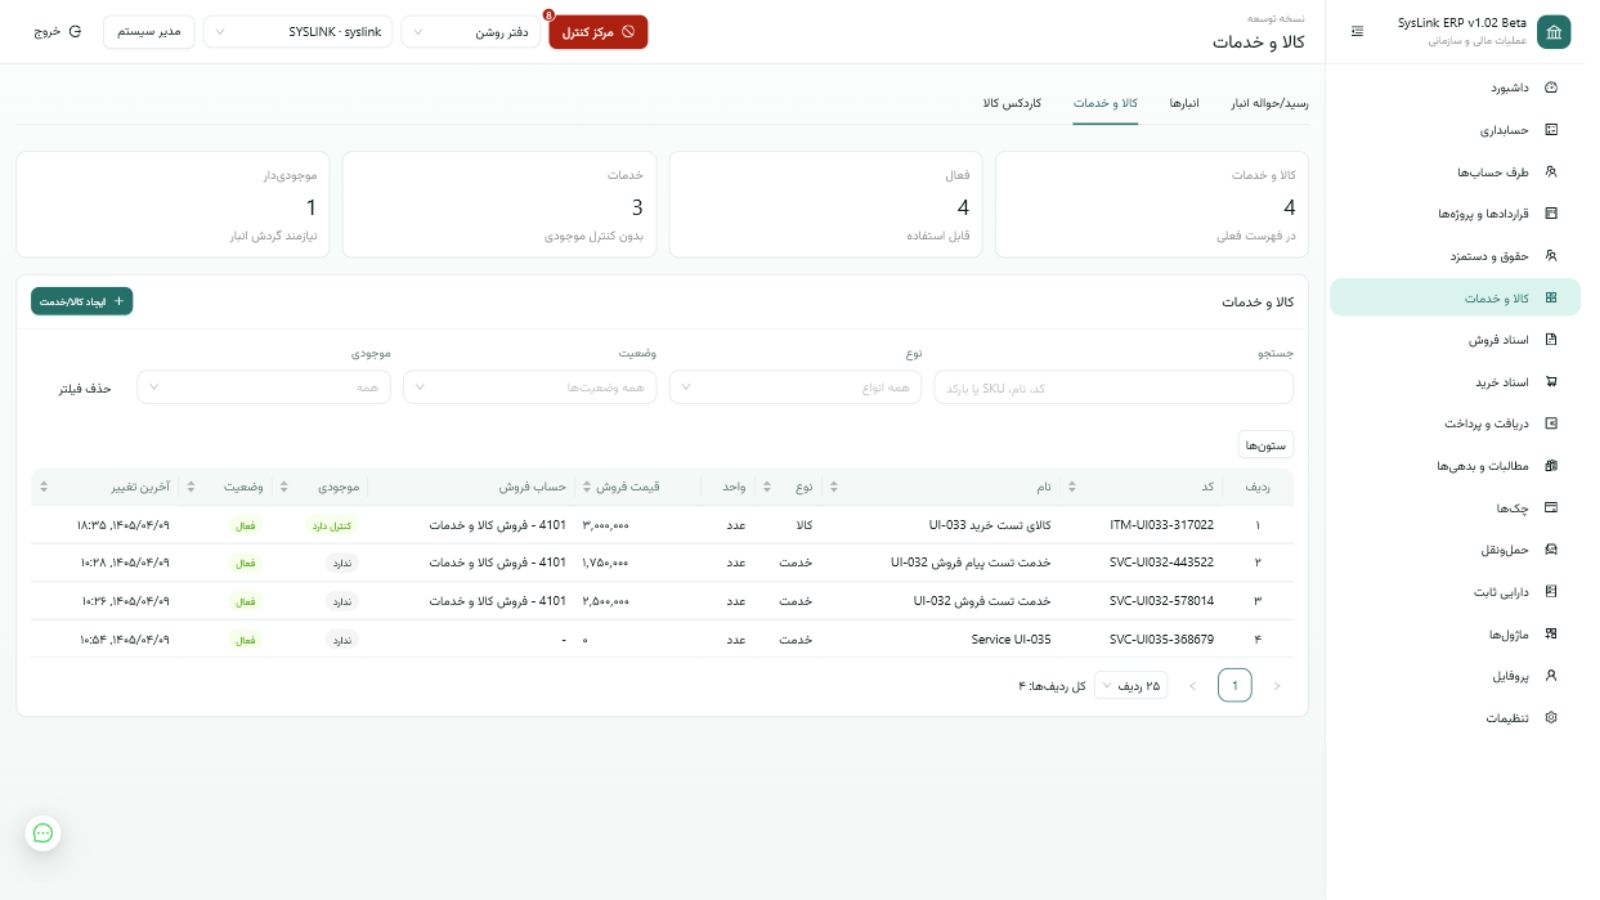Click the search field for کد، نام، SKU
Viewport: 1600px width, 900px height.
click(1113, 387)
